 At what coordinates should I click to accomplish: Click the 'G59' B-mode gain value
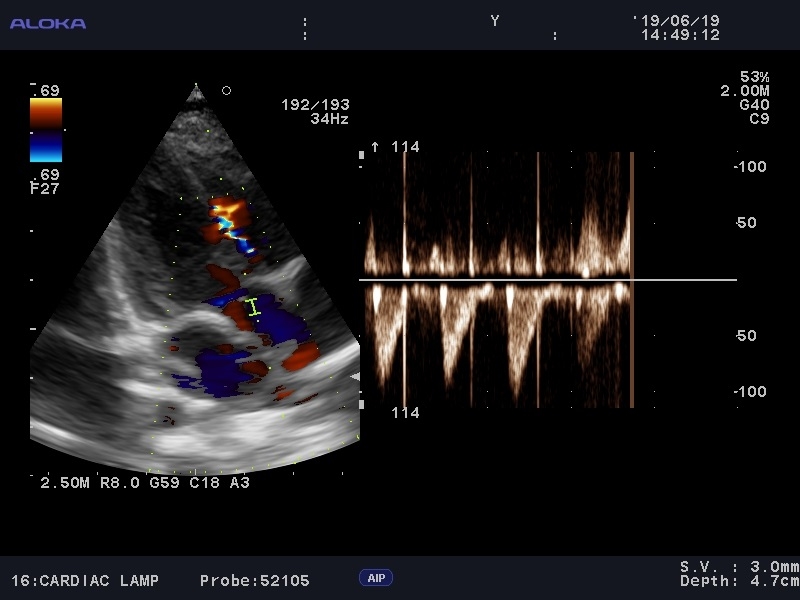[164, 482]
